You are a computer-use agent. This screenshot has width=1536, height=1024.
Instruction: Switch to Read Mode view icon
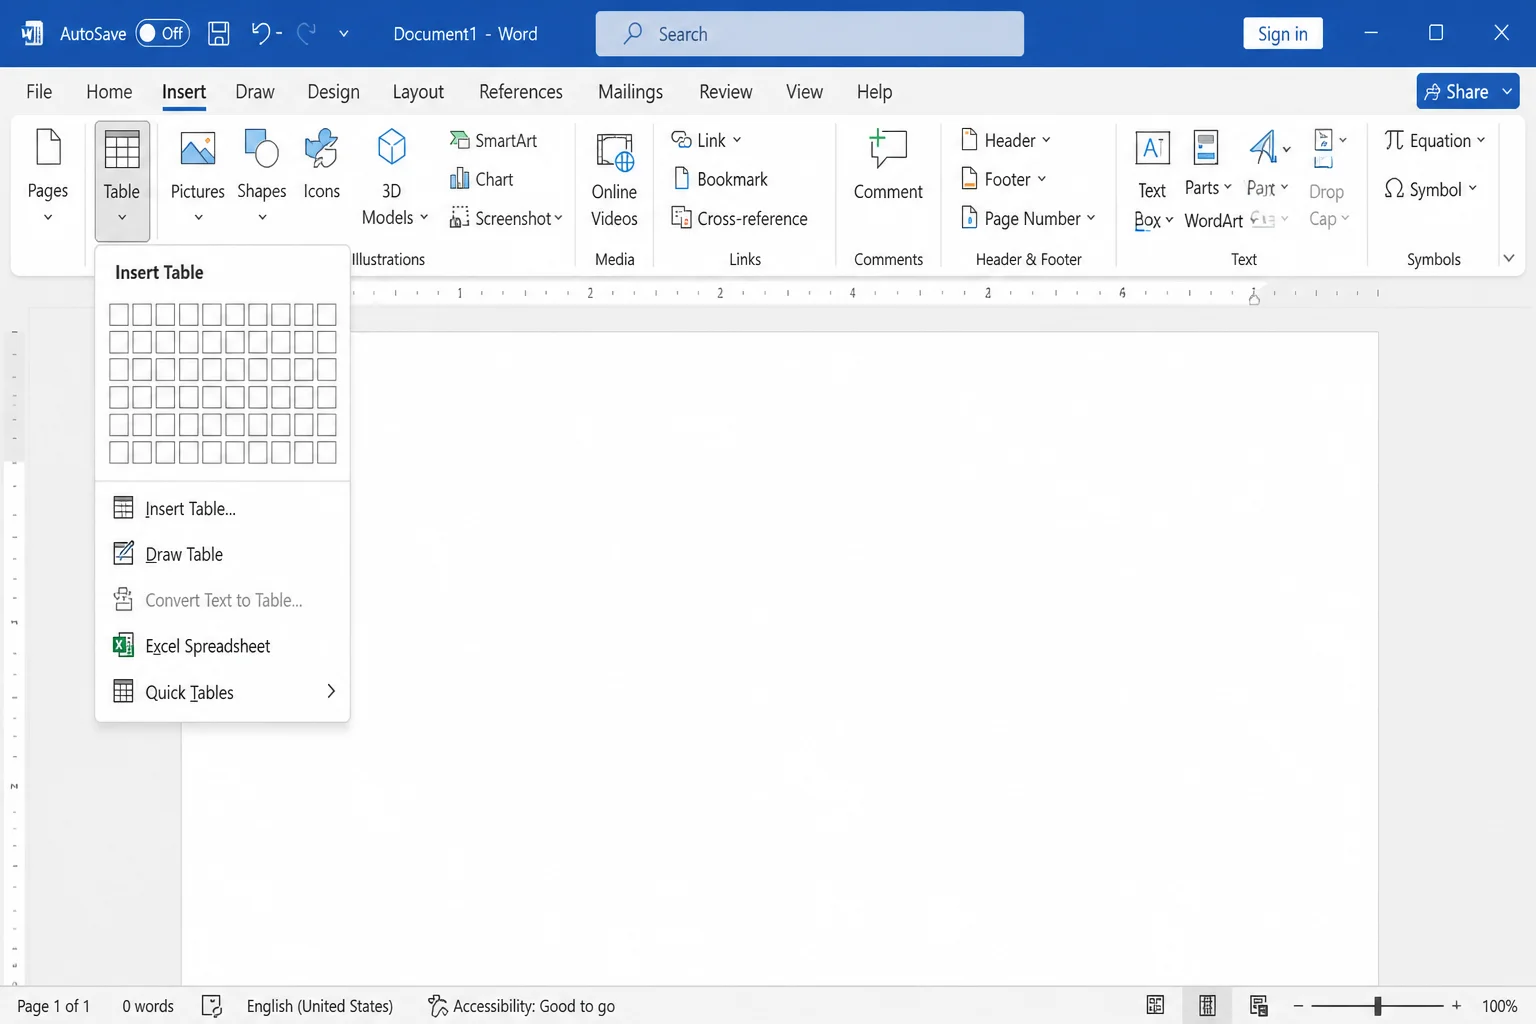tap(1155, 1006)
